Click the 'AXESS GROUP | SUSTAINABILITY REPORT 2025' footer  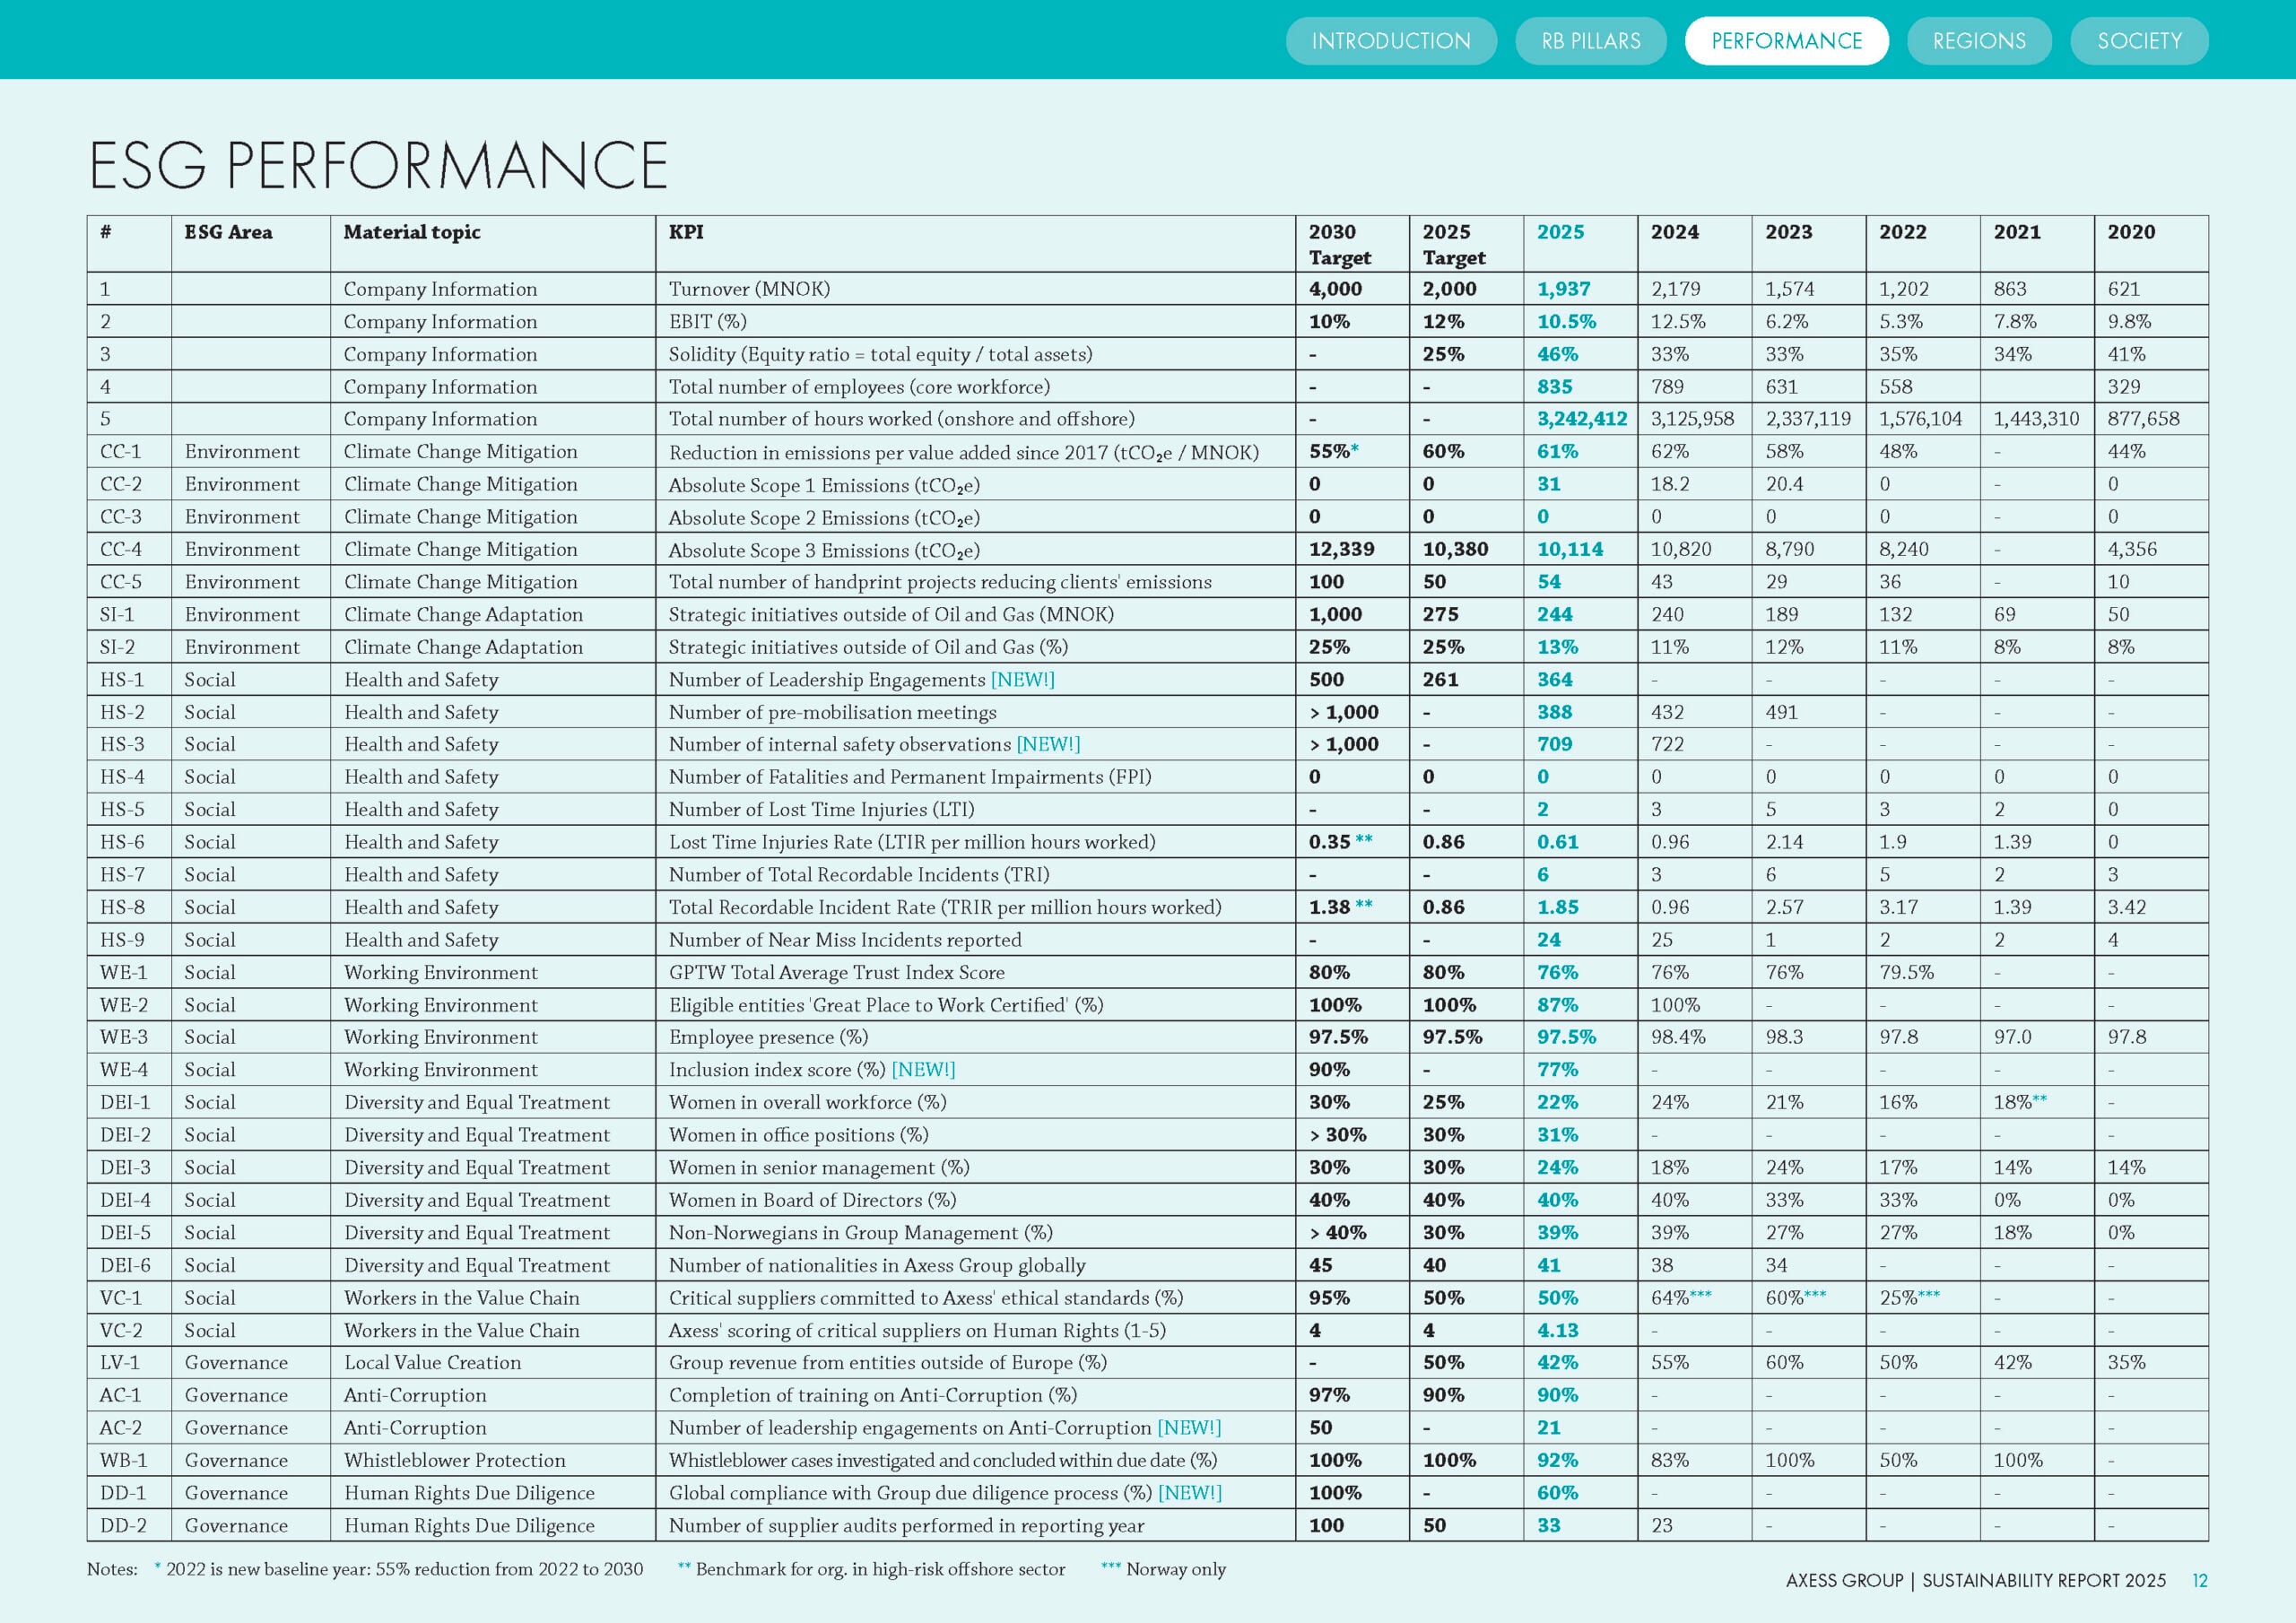point(1976,1581)
